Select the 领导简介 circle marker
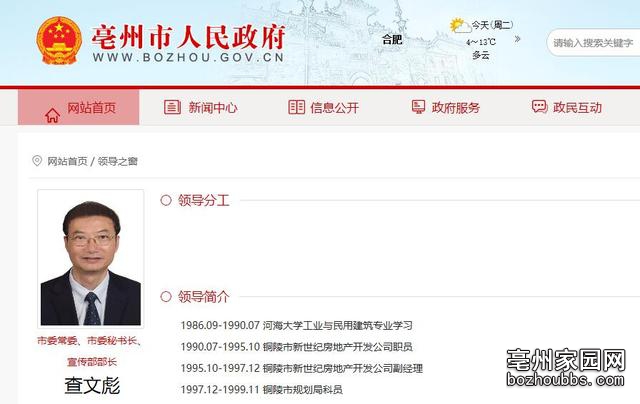 [x=166, y=296]
